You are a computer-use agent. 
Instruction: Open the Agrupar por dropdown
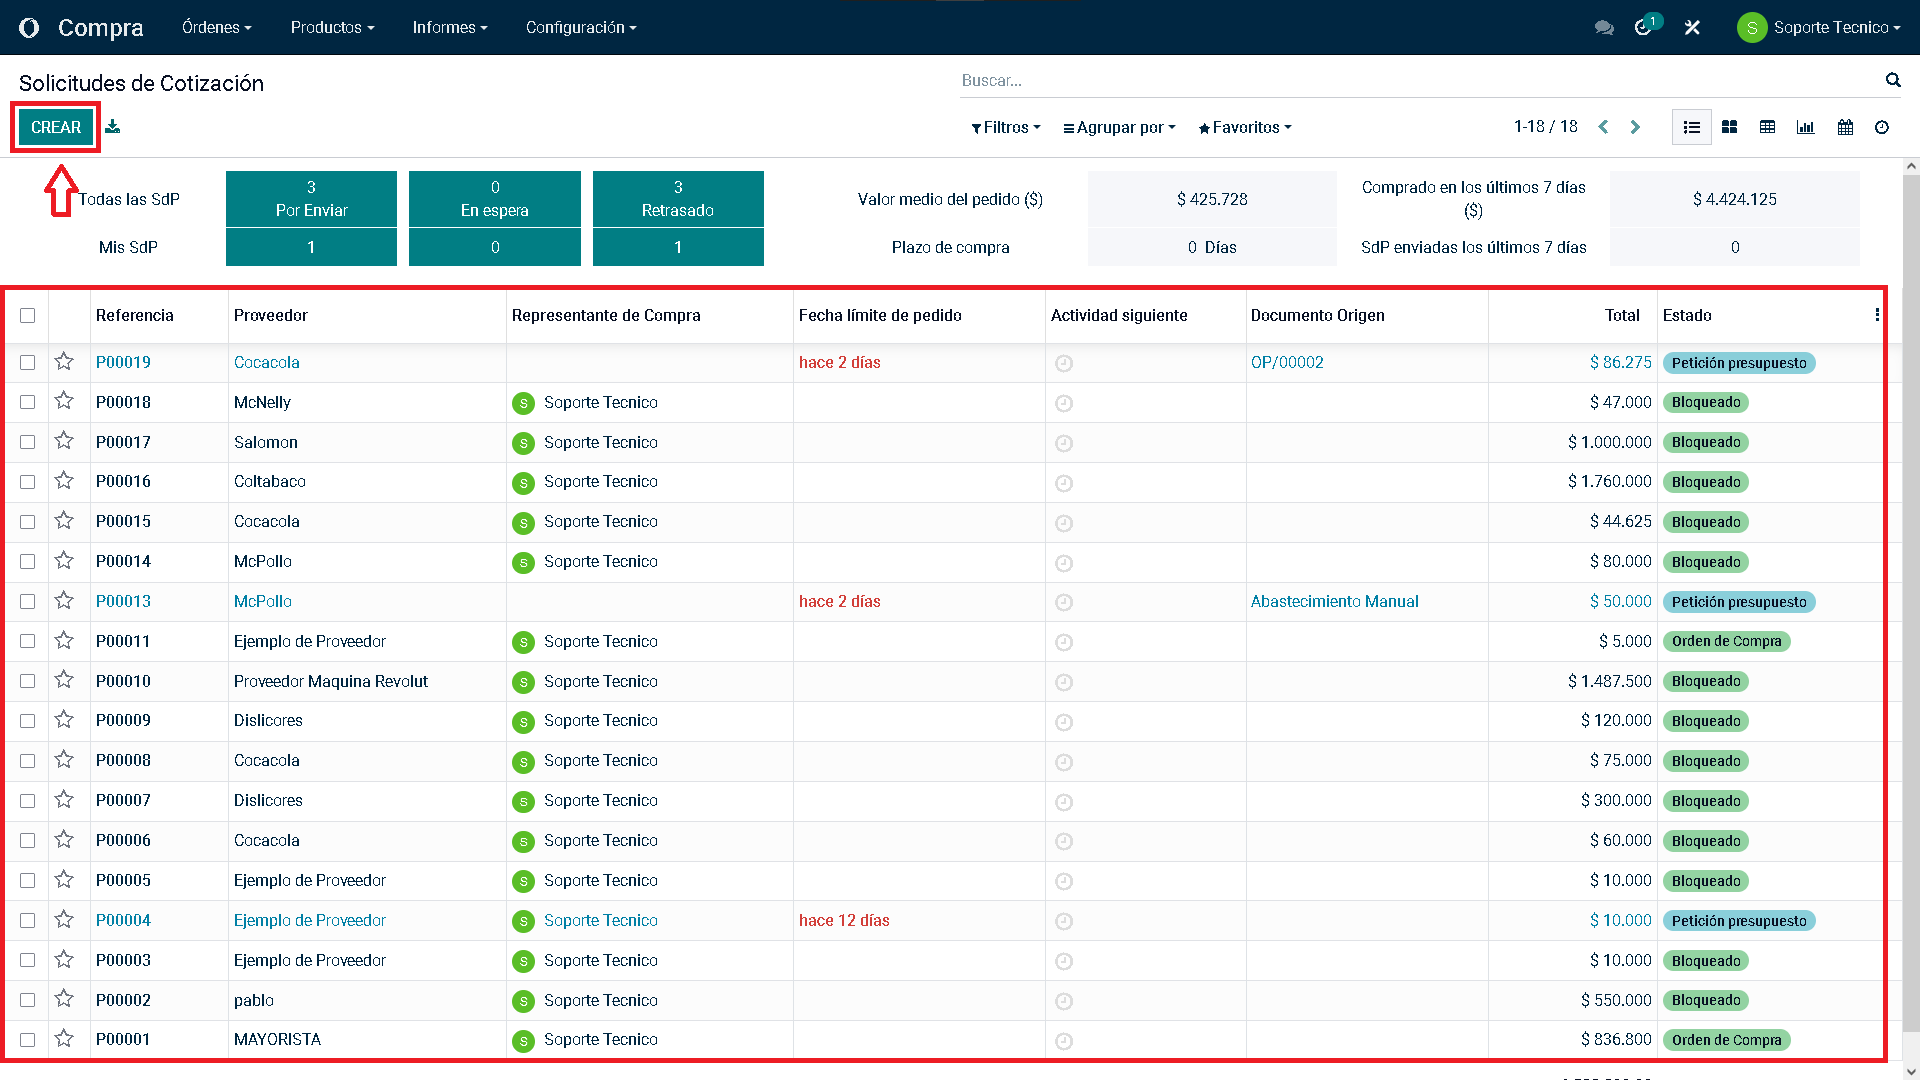click(x=1119, y=127)
